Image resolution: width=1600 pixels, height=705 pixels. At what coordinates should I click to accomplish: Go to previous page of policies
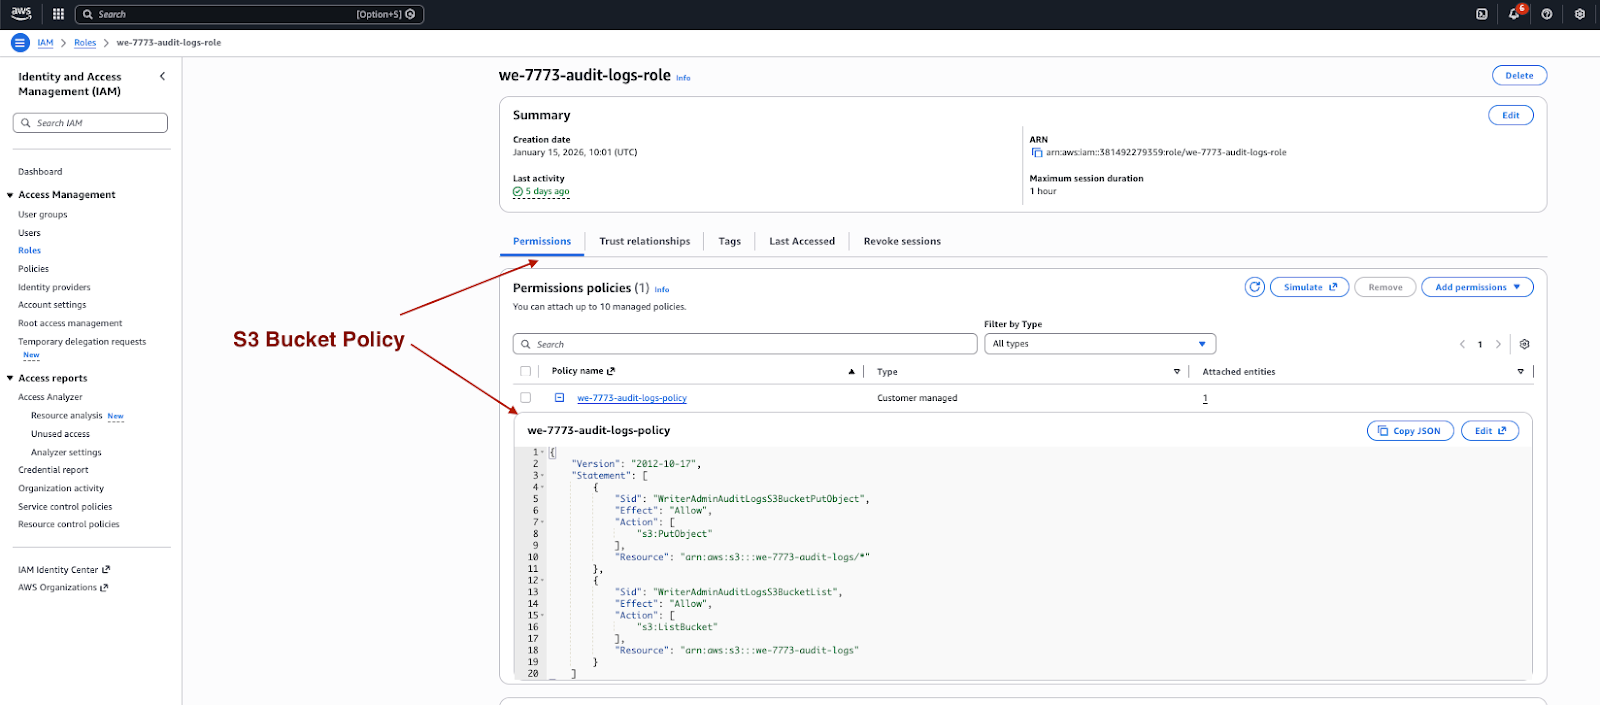1462,344
